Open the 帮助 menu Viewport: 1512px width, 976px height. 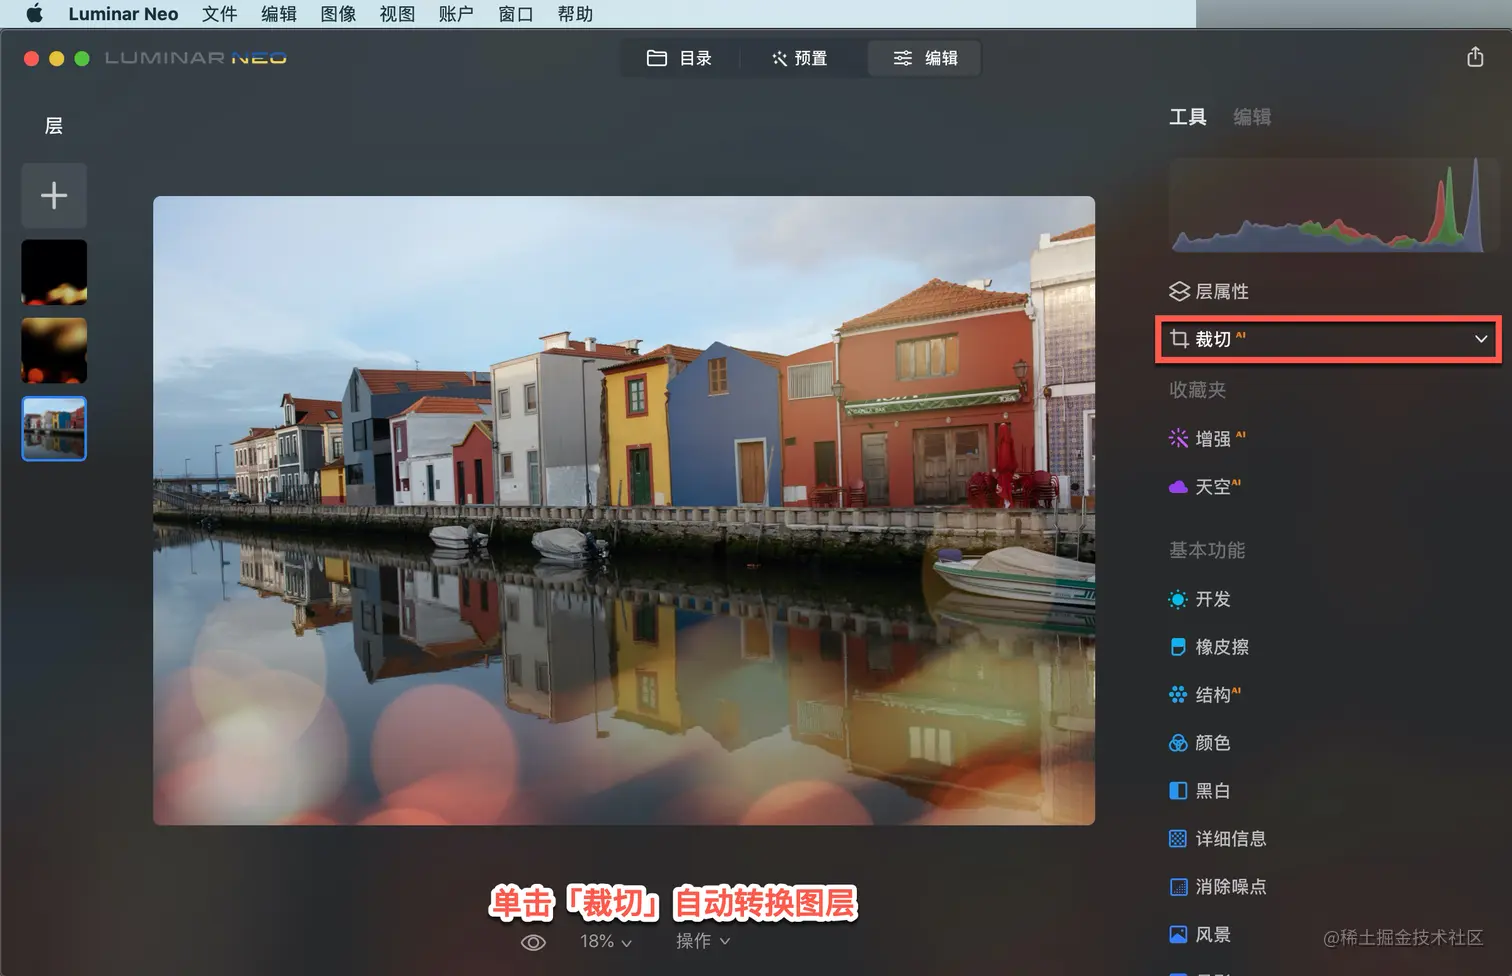pyautogui.click(x=575, y=14)
